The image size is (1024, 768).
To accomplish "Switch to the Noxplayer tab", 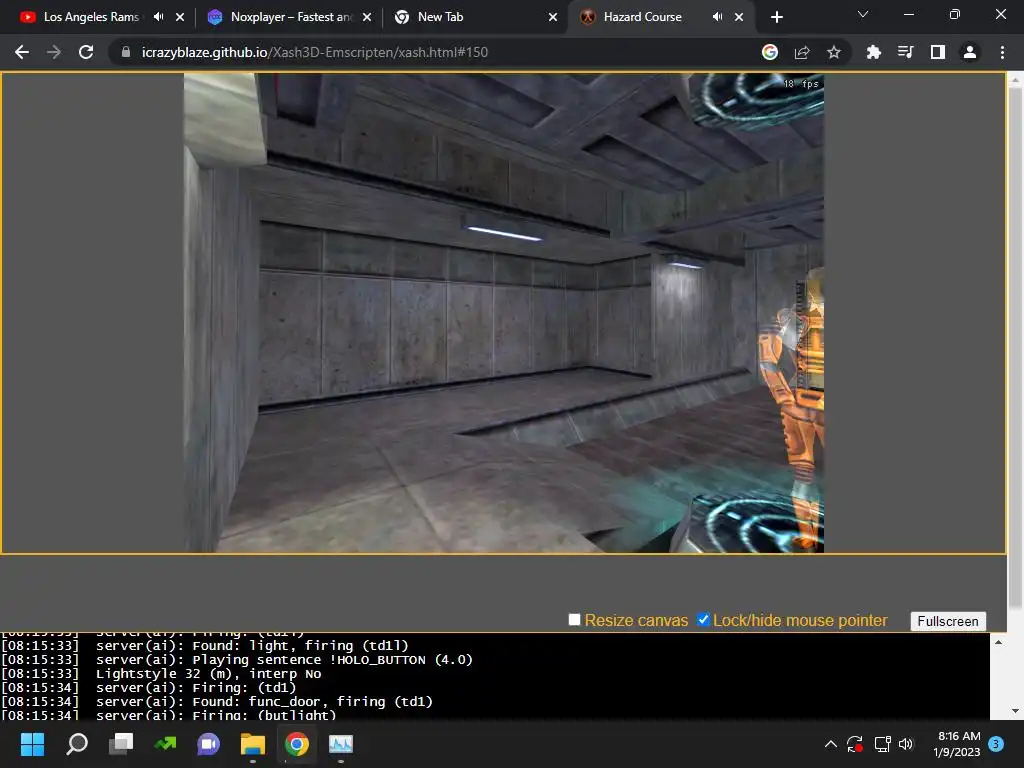I will click(x=291, y=17).
